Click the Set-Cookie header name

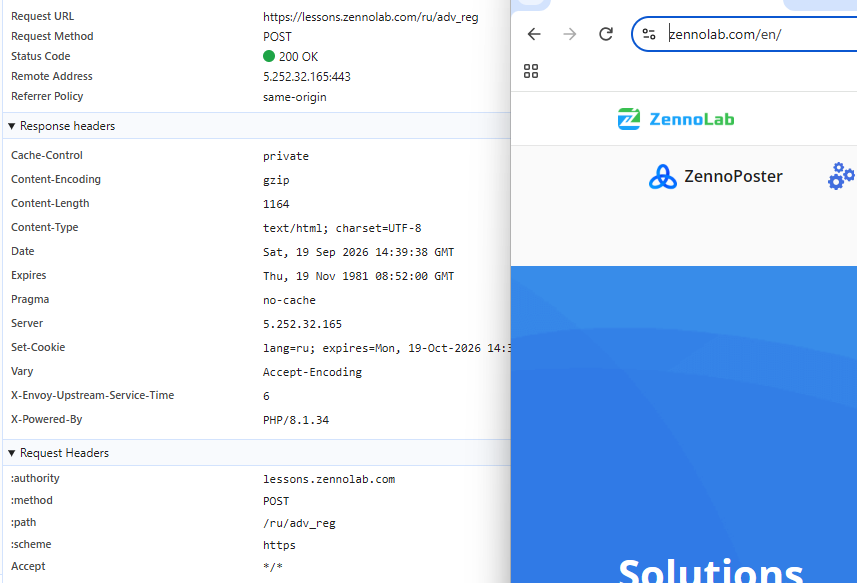(x=38, y=348)
